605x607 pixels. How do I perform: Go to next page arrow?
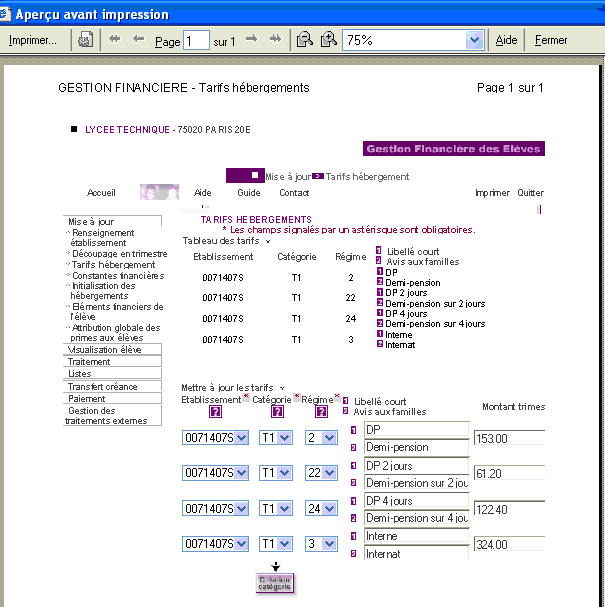(252, 39)
